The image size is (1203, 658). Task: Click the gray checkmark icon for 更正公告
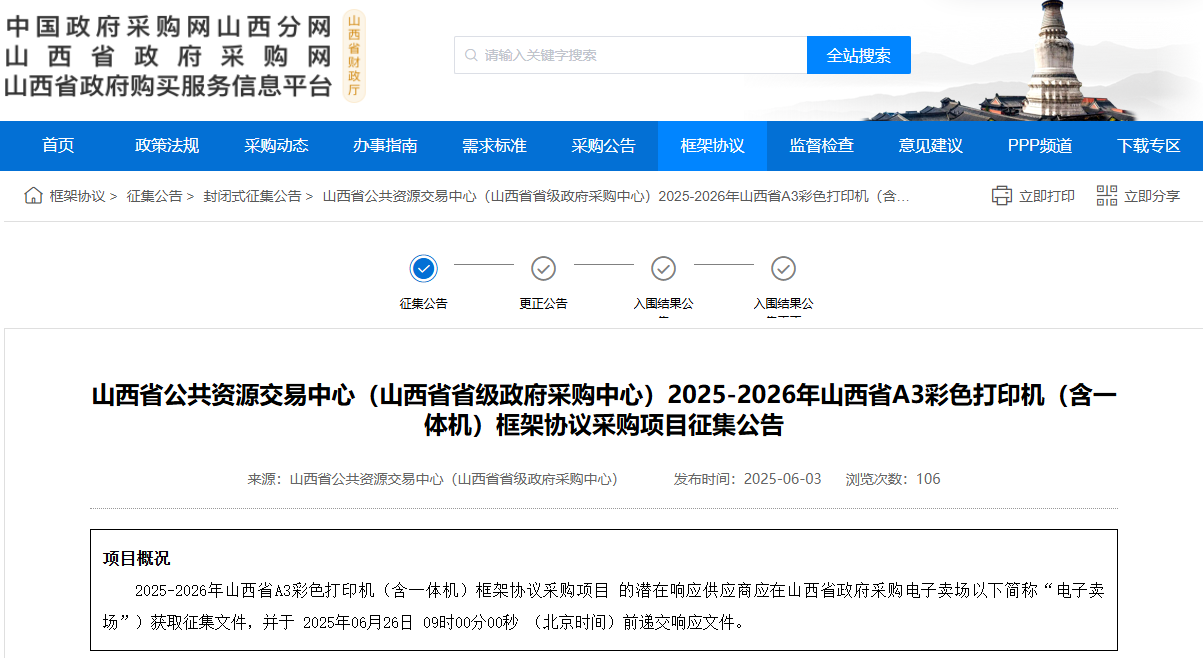coord(543,269)
